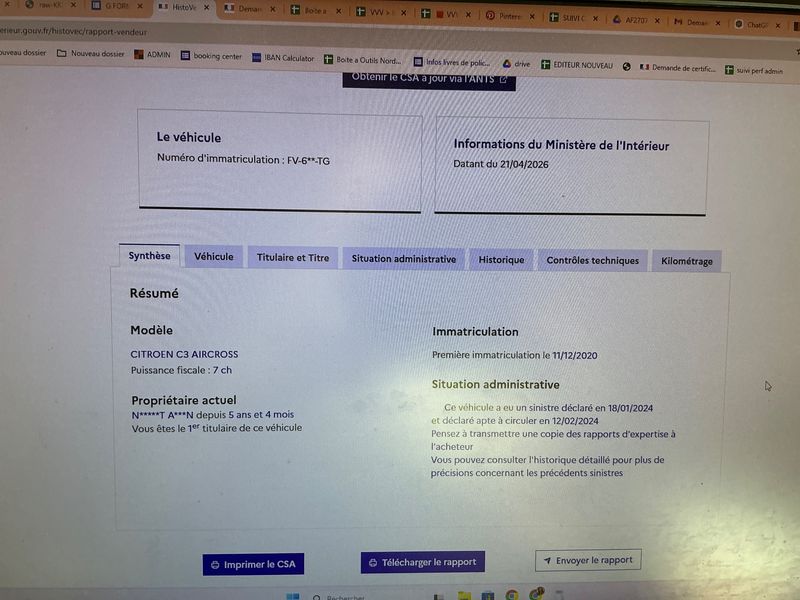Open the IBAN Calculator bookmark
The image size is (800, 600).
283,58
